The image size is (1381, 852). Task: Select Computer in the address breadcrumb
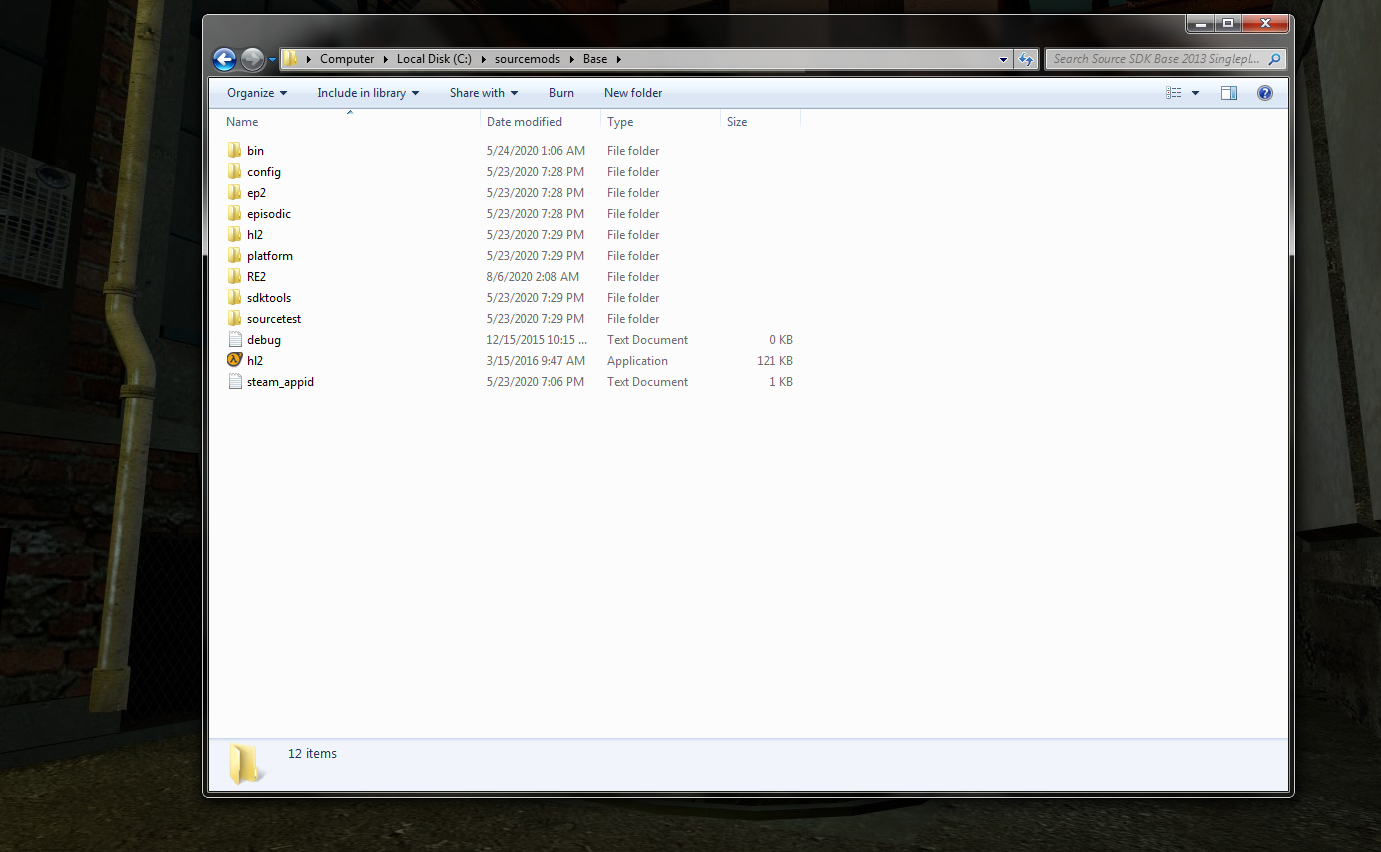click(347, 59)
